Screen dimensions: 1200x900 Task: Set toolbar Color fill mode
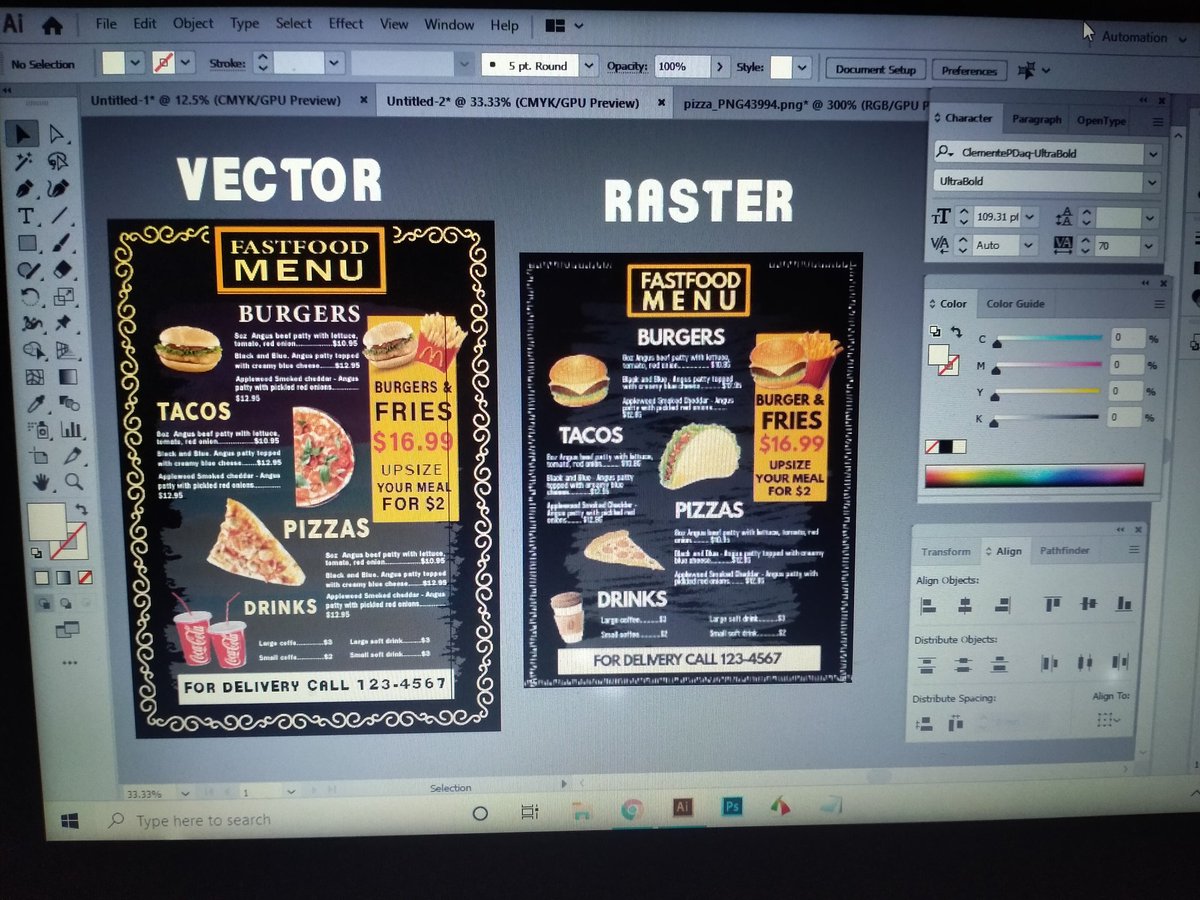coord(42,578)
